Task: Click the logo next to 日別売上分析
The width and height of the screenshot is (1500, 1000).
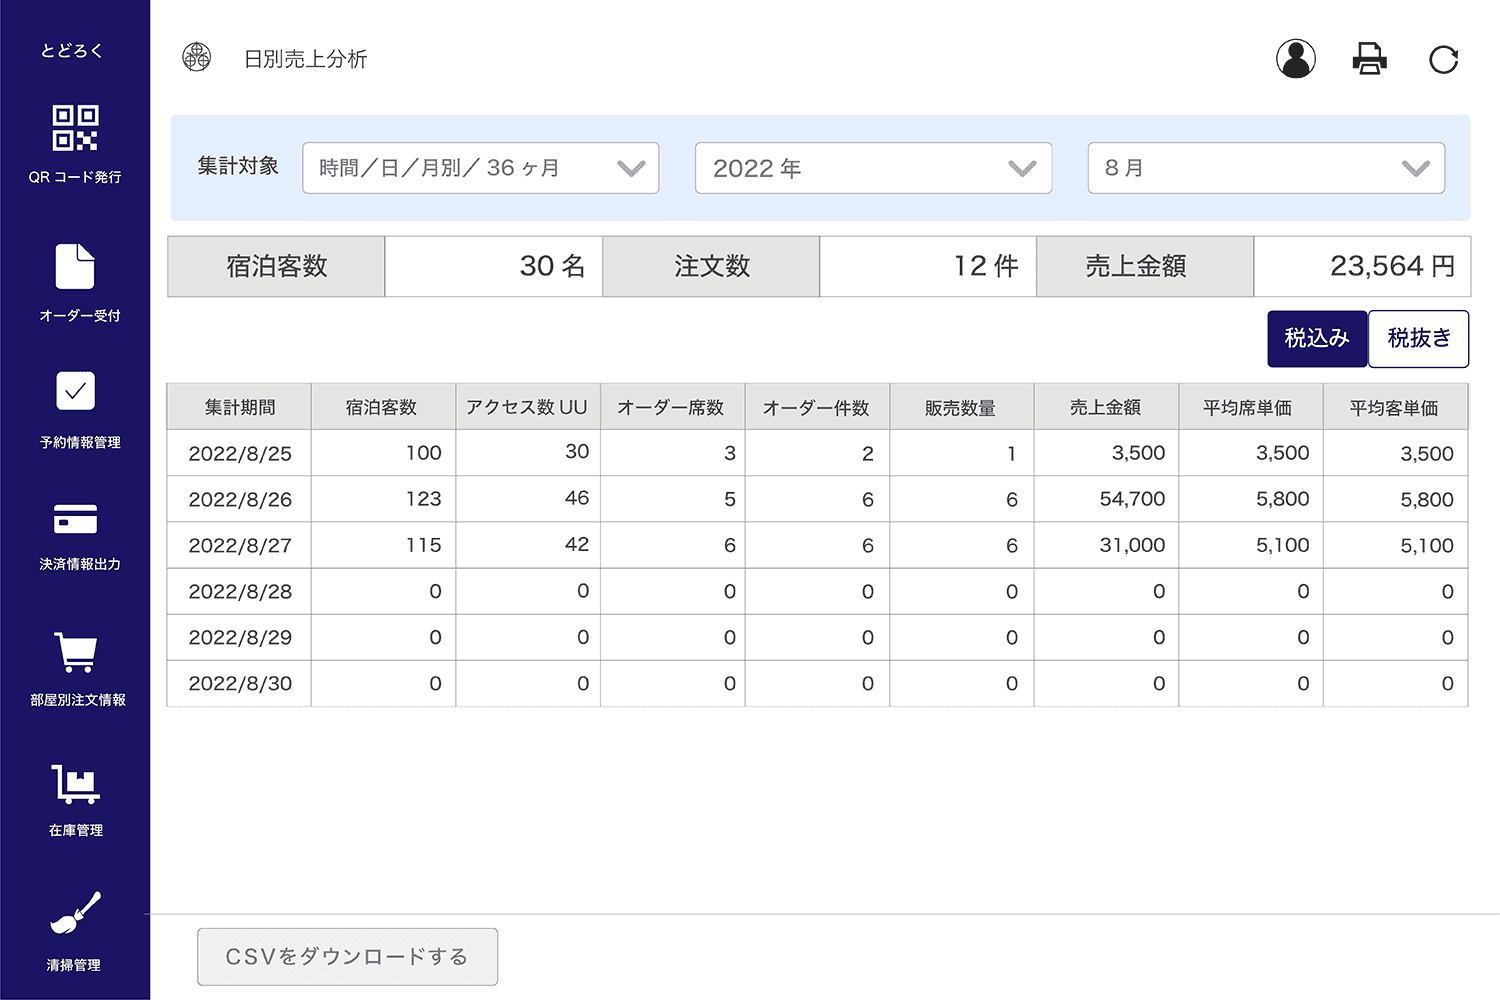Action: [197, 58]
